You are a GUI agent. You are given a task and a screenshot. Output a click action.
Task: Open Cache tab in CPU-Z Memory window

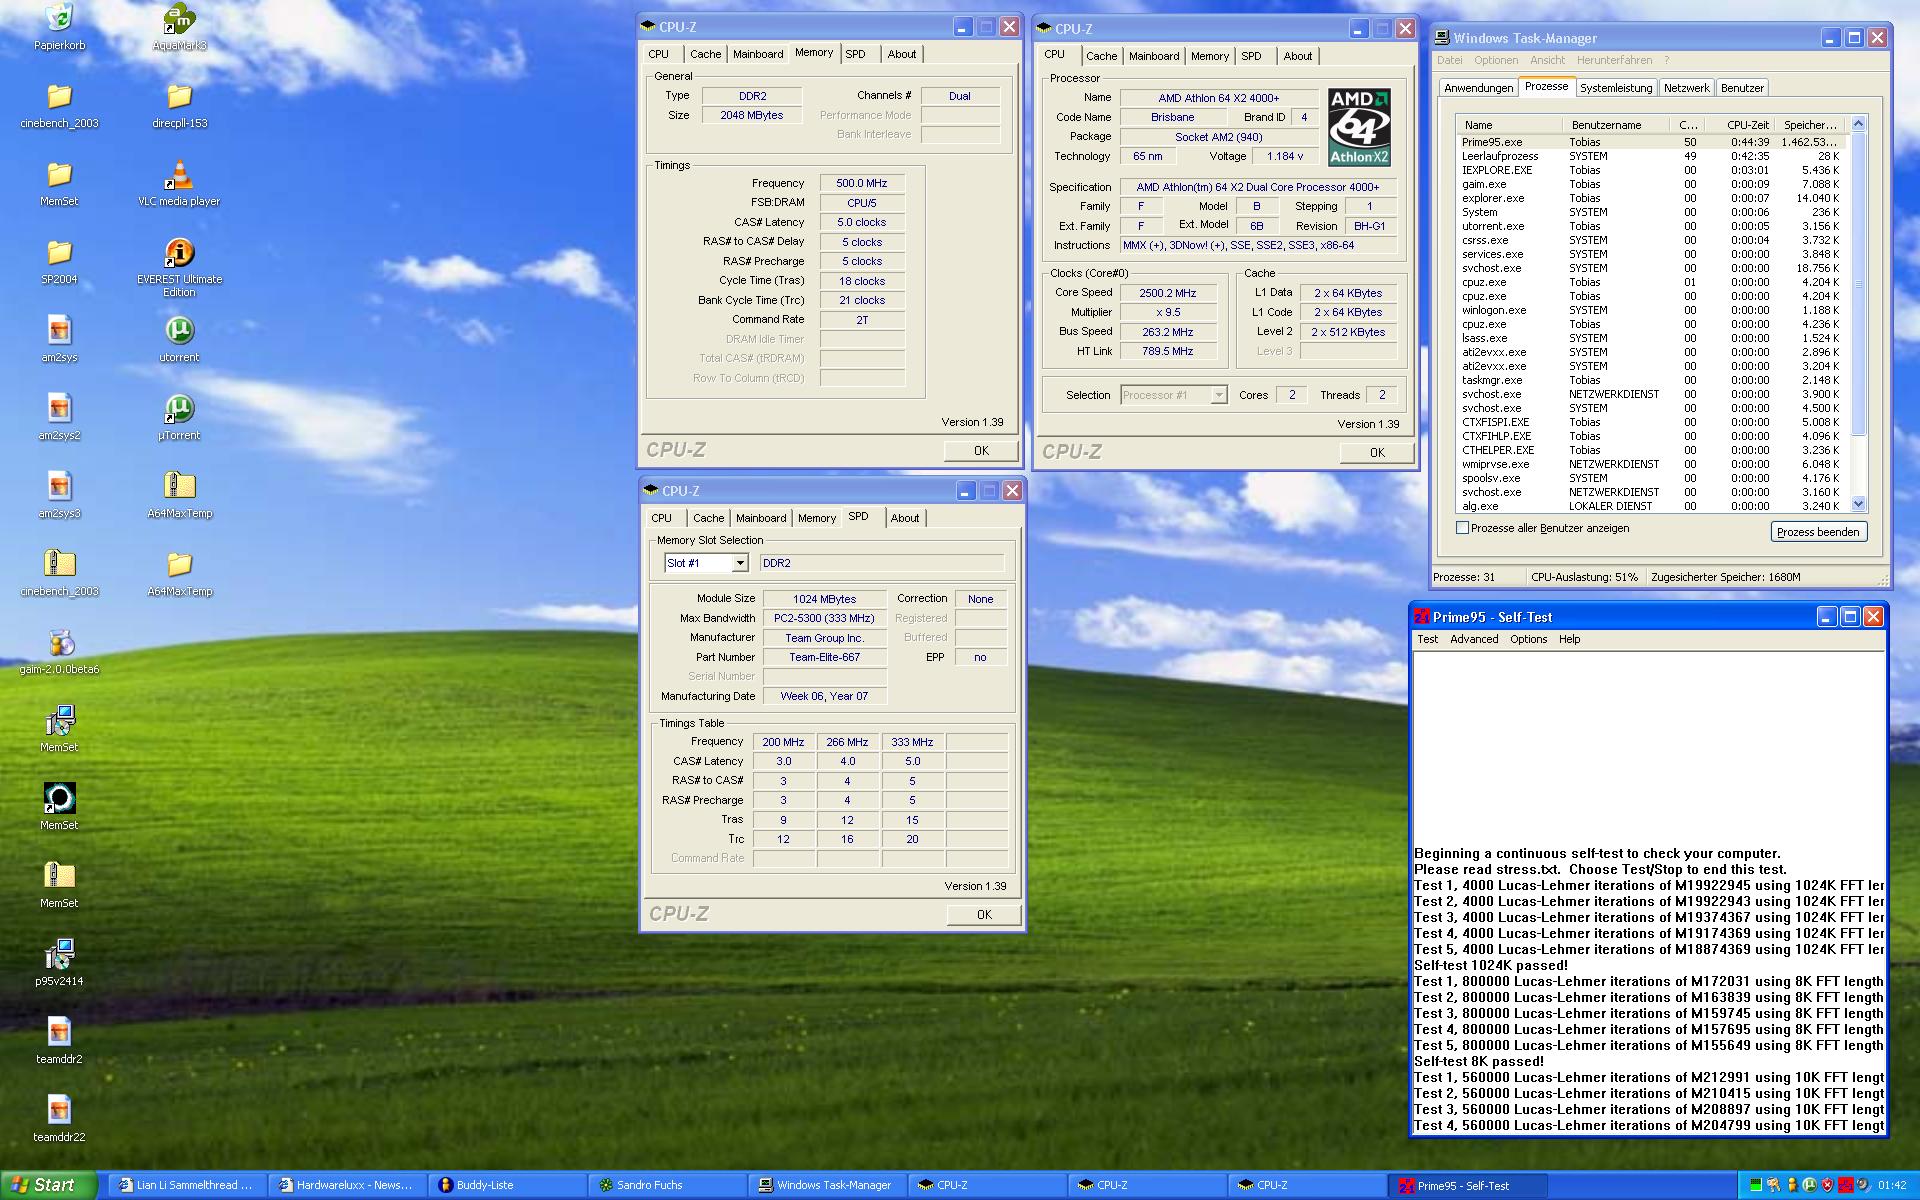pos(705,54)
